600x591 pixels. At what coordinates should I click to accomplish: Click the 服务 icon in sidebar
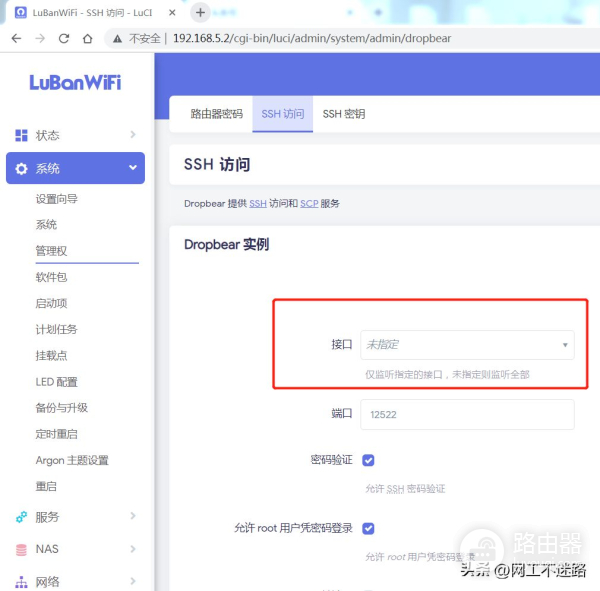pos(21,517)
